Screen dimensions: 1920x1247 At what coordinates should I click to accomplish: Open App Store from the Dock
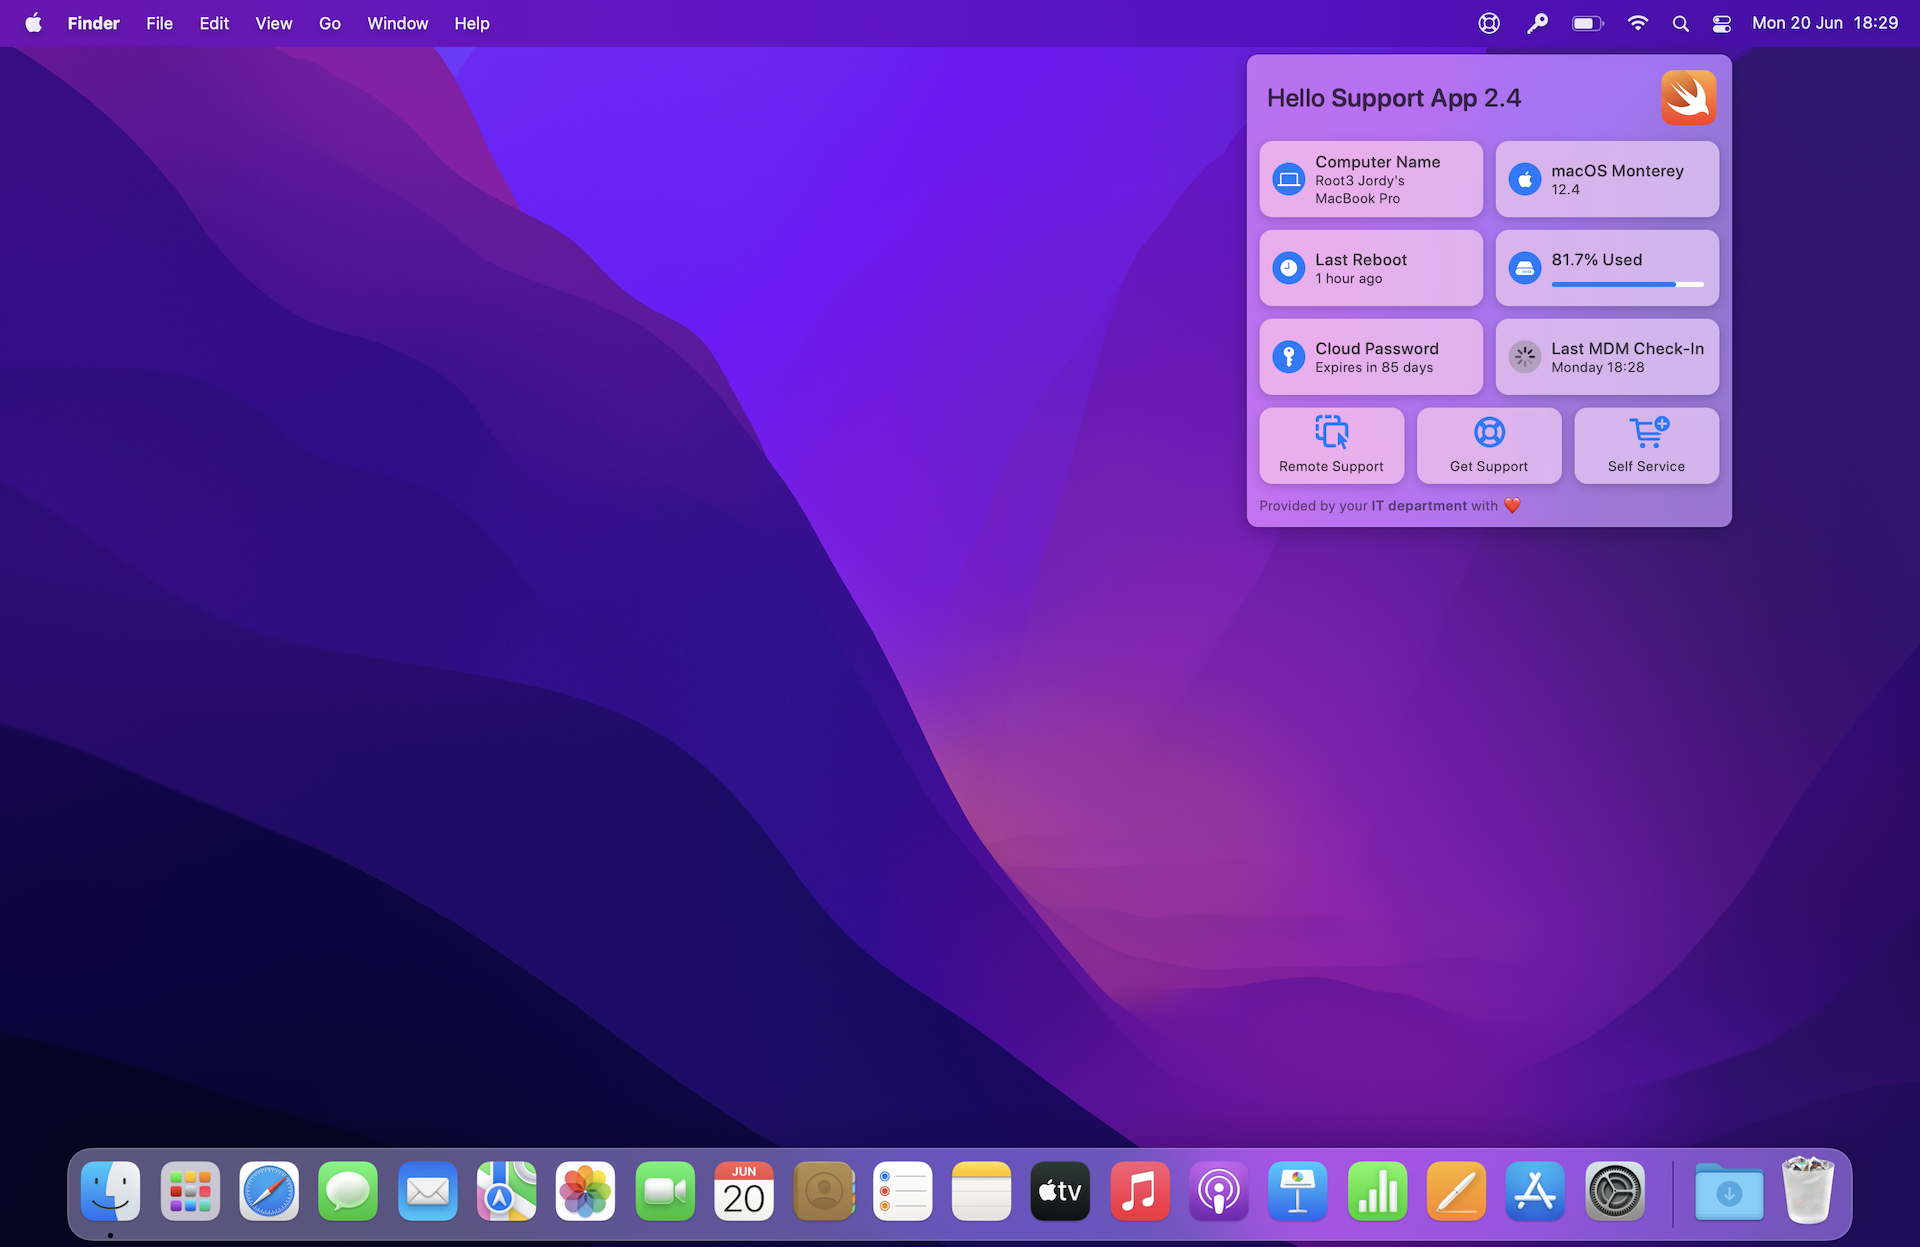(1535, 1191)
